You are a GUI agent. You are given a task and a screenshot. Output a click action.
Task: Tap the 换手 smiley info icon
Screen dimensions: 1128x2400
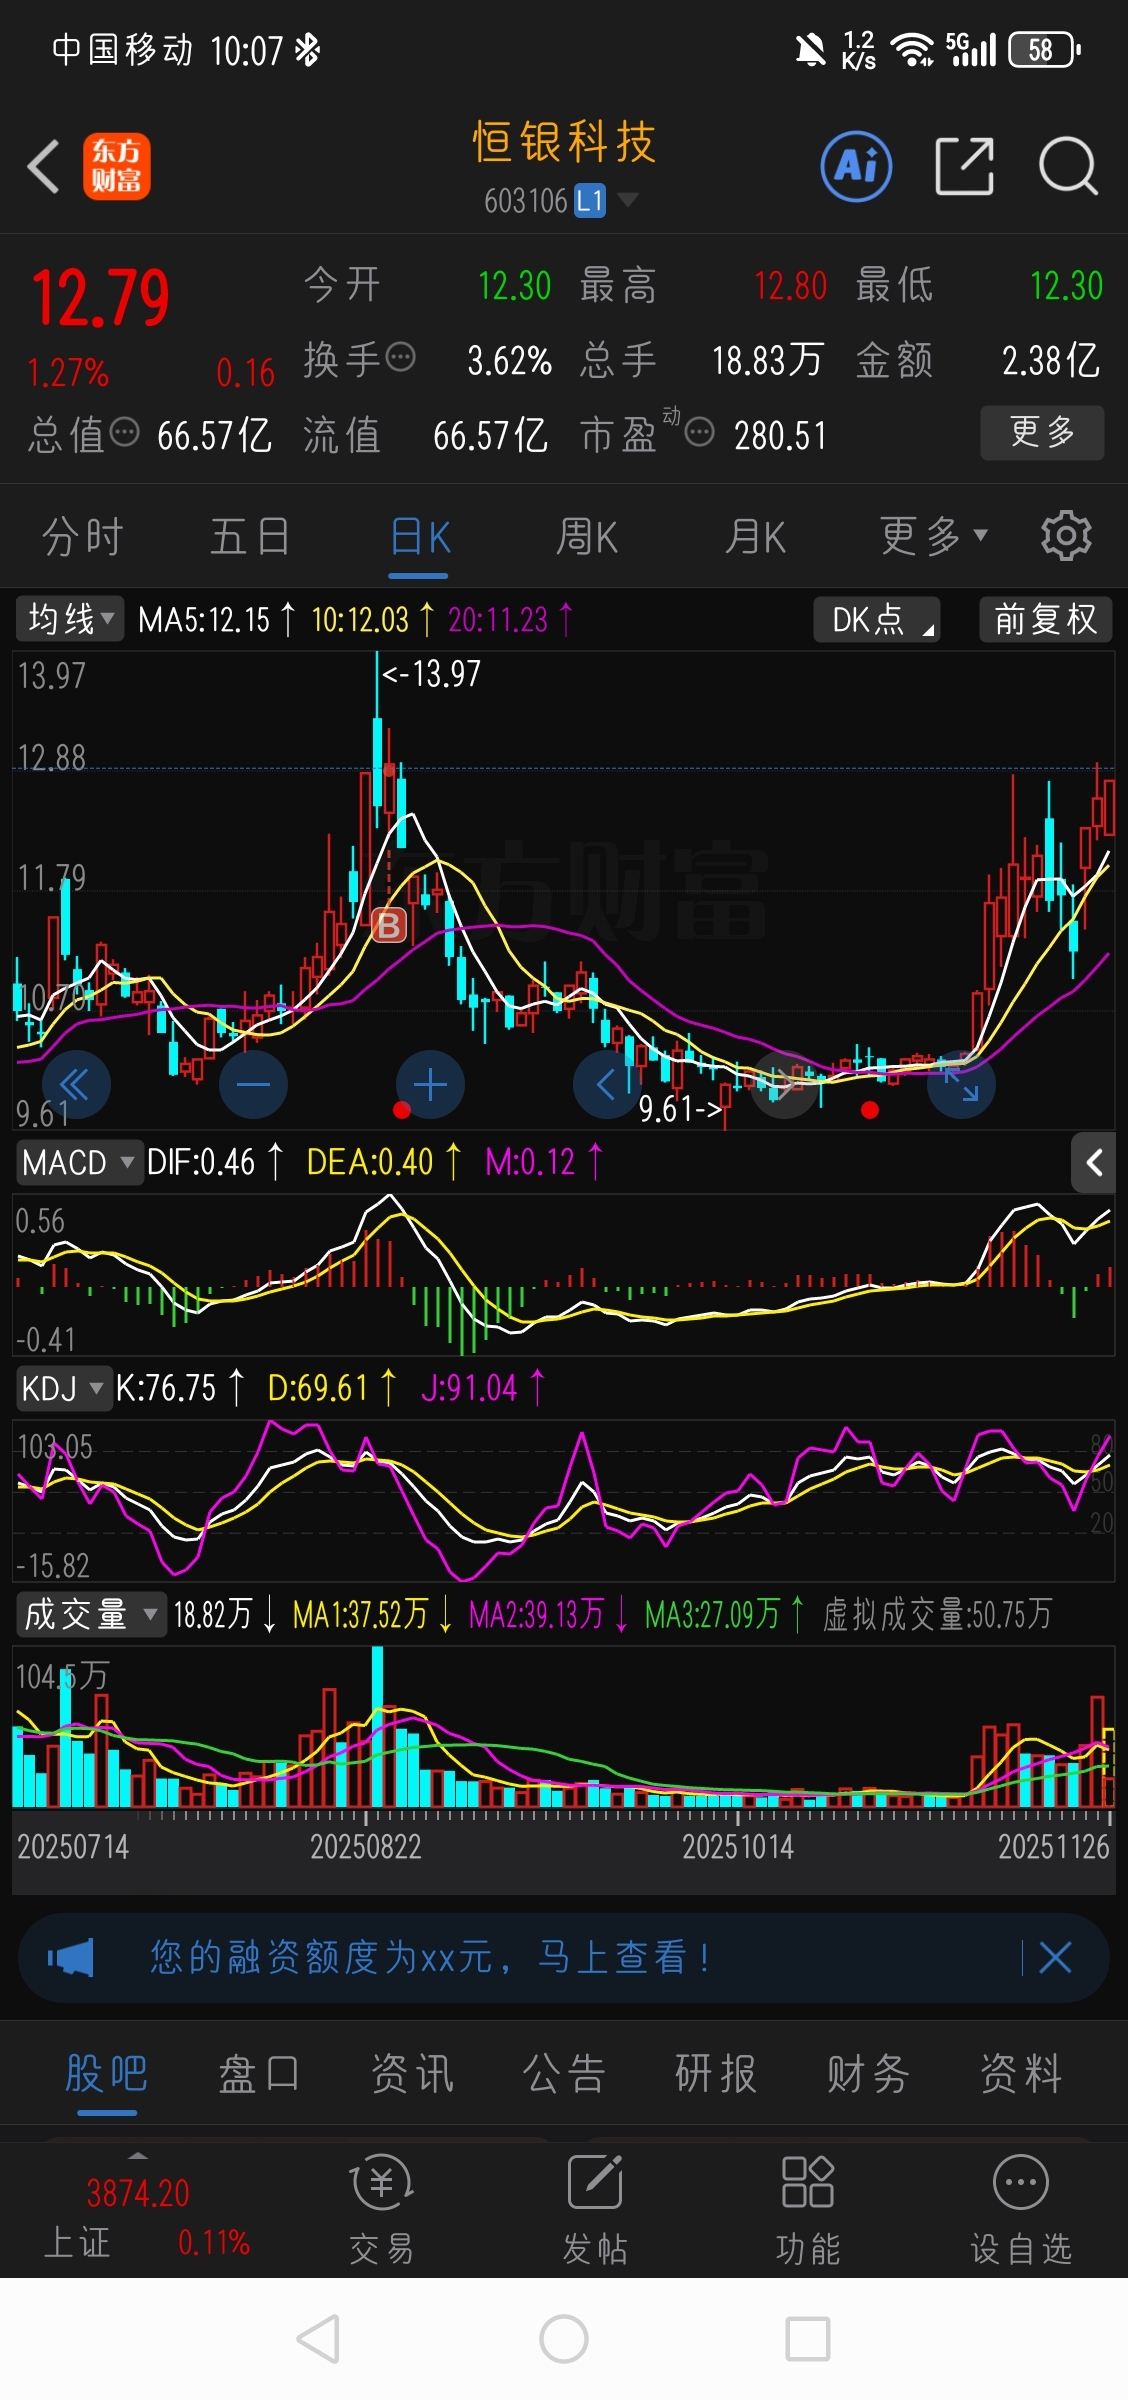pos(400,357)
